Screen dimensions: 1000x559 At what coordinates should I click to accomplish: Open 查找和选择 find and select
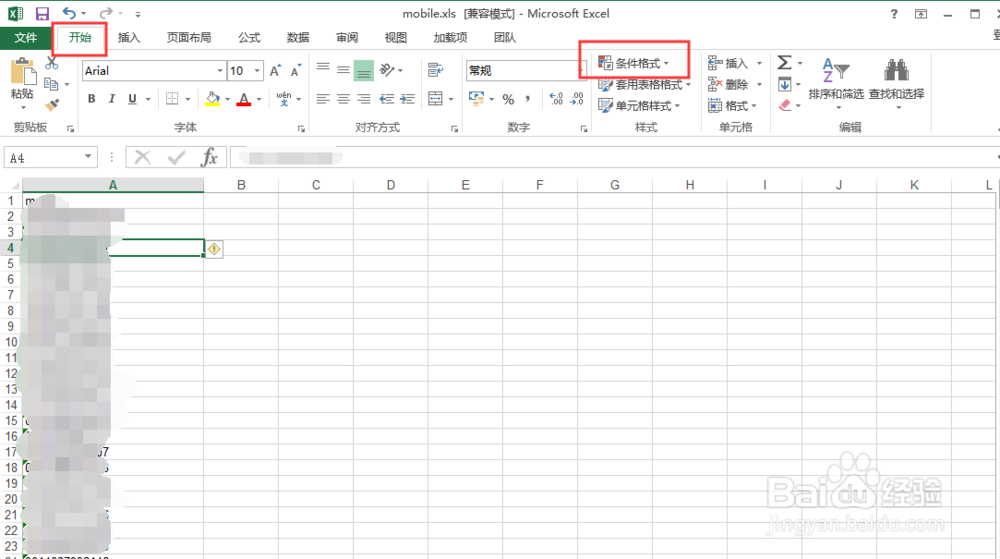tap(896, 82)
